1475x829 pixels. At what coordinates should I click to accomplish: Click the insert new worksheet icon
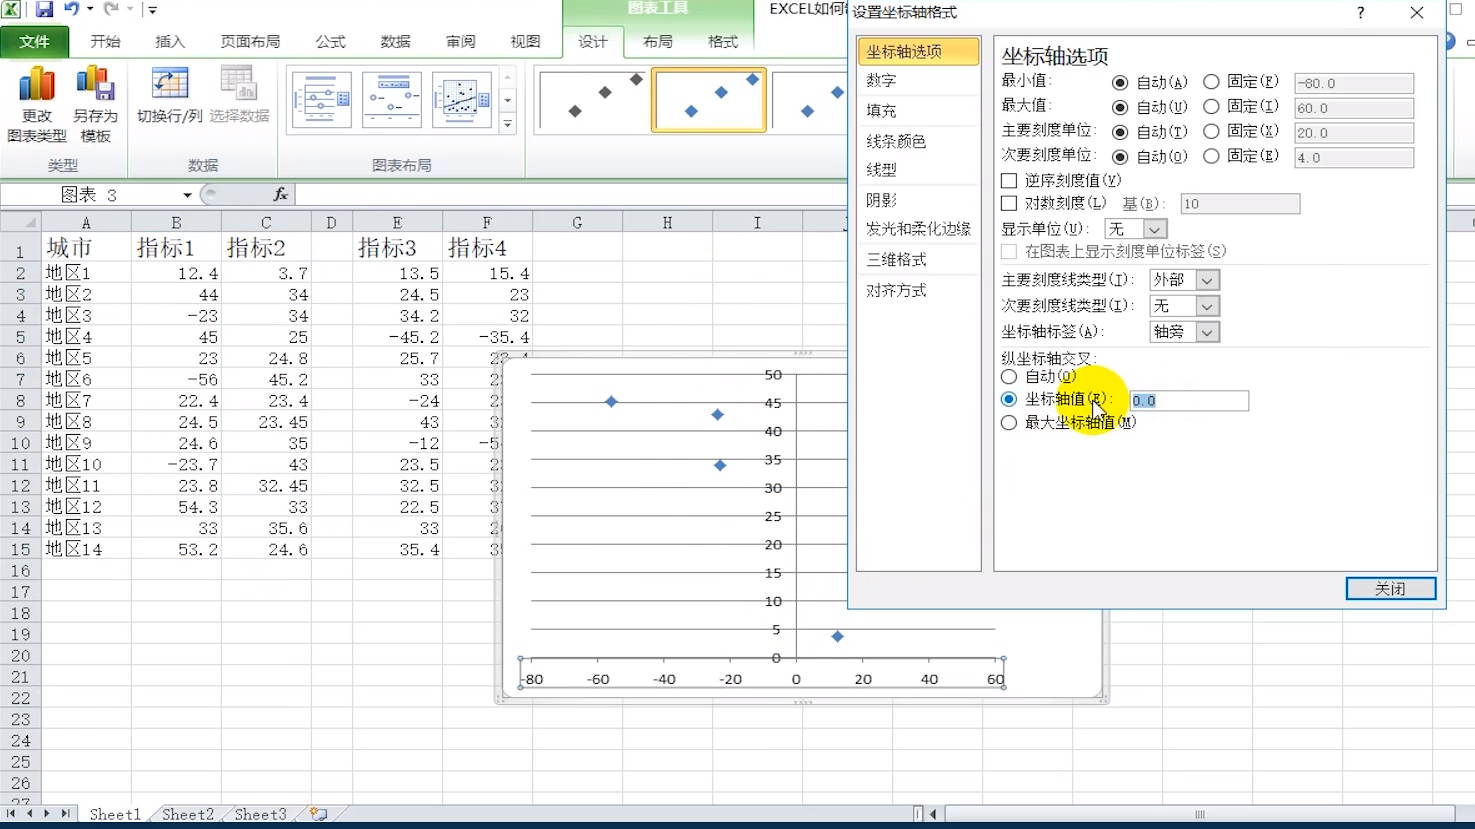click(318, 814)
